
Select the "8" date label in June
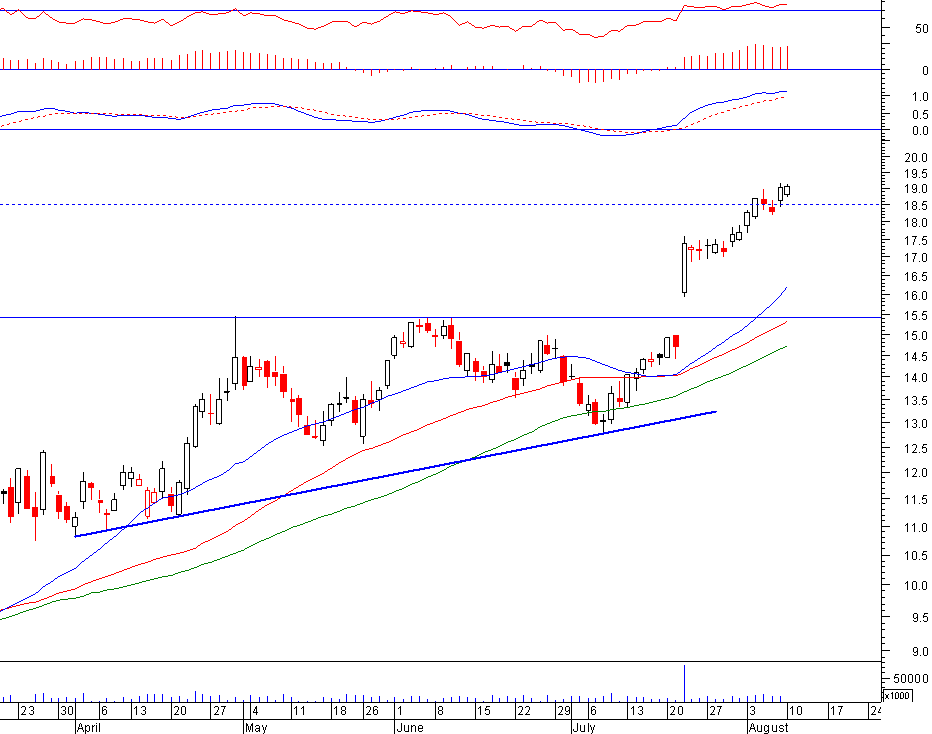439,711
